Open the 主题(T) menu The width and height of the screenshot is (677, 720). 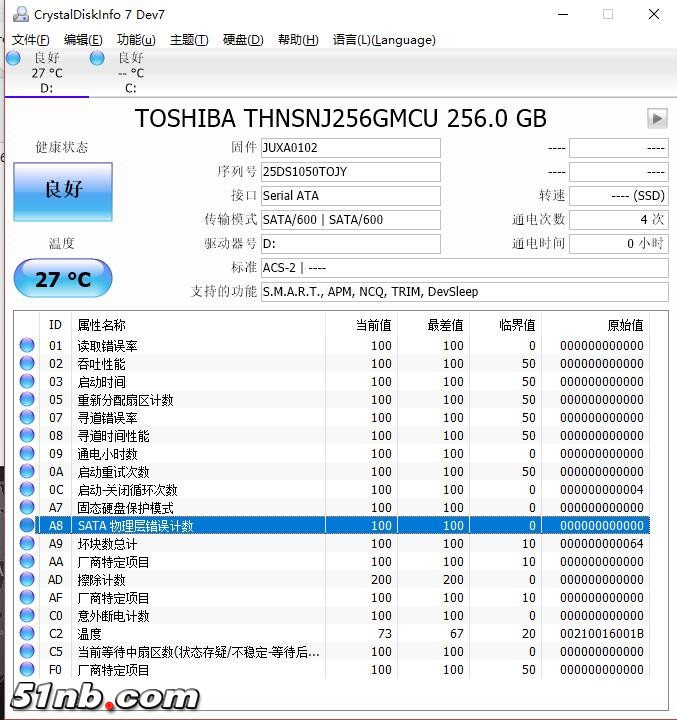(x=189, y=40)
